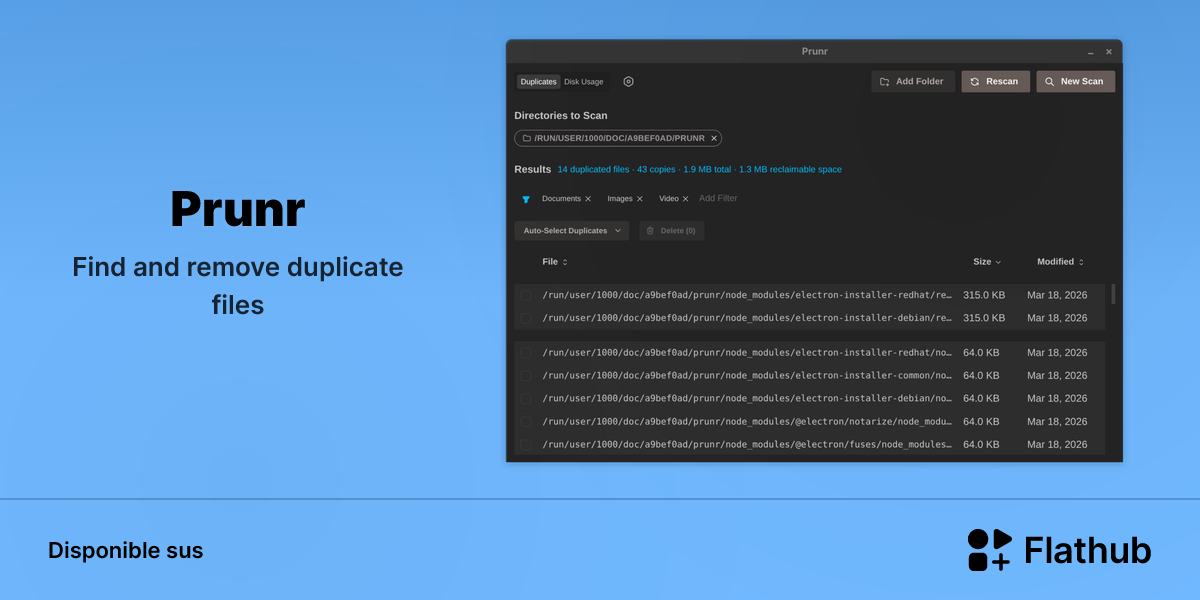Remove the Documents filter tag
The height and width of the screenshot is (600, 1200).
point(588,199)
